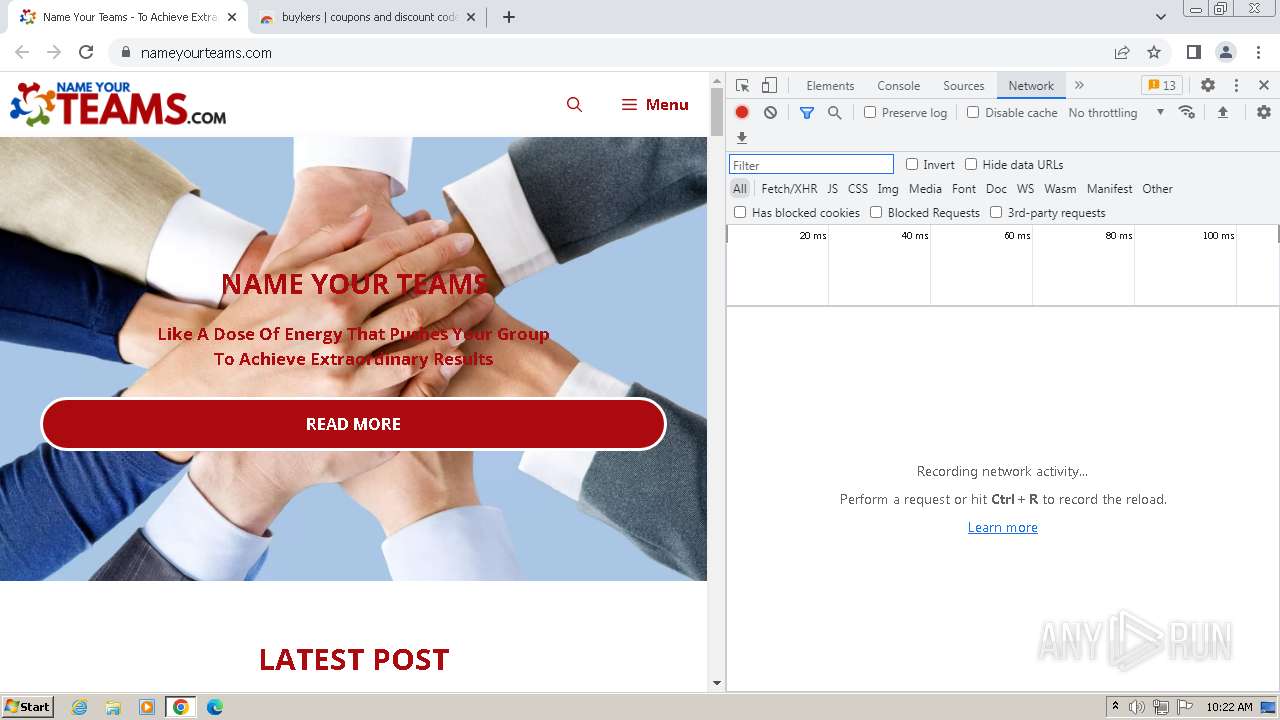Go forward with the browser forward arrow
The image size is (1280, 720).
pyautogui.click(x=54, y=52)
